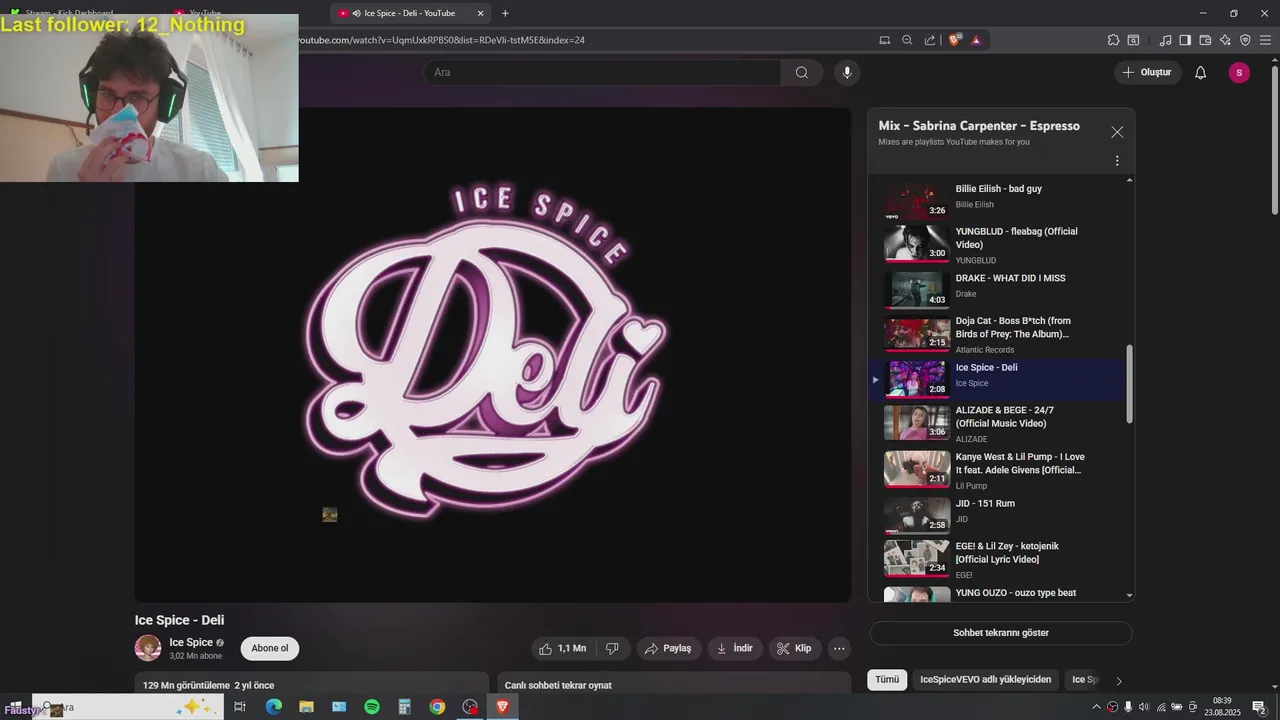Open Task View on the taskbar
1280x720 pixels.
(240, 707)
